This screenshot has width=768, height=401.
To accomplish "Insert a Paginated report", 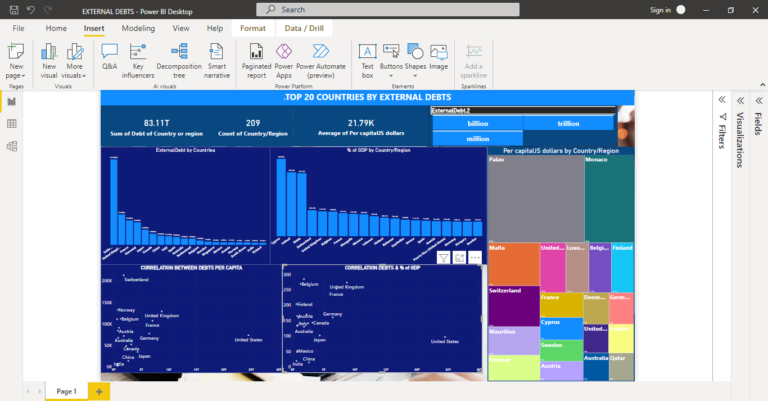I will coord(256,61).
